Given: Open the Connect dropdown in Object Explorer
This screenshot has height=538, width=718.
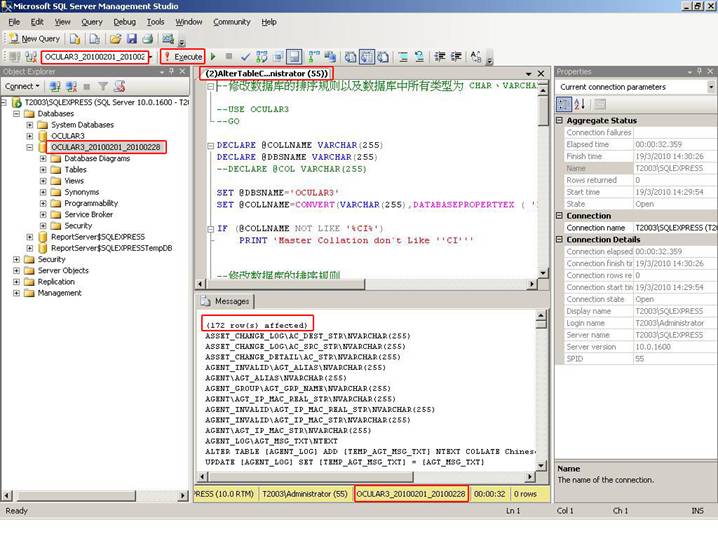Looking at the screenshot, I should (22, 87).
